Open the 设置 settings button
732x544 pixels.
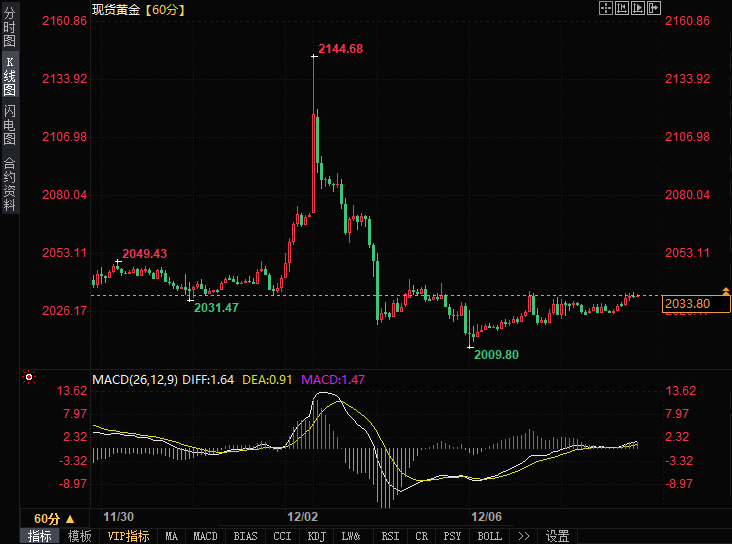pos(557,536)
